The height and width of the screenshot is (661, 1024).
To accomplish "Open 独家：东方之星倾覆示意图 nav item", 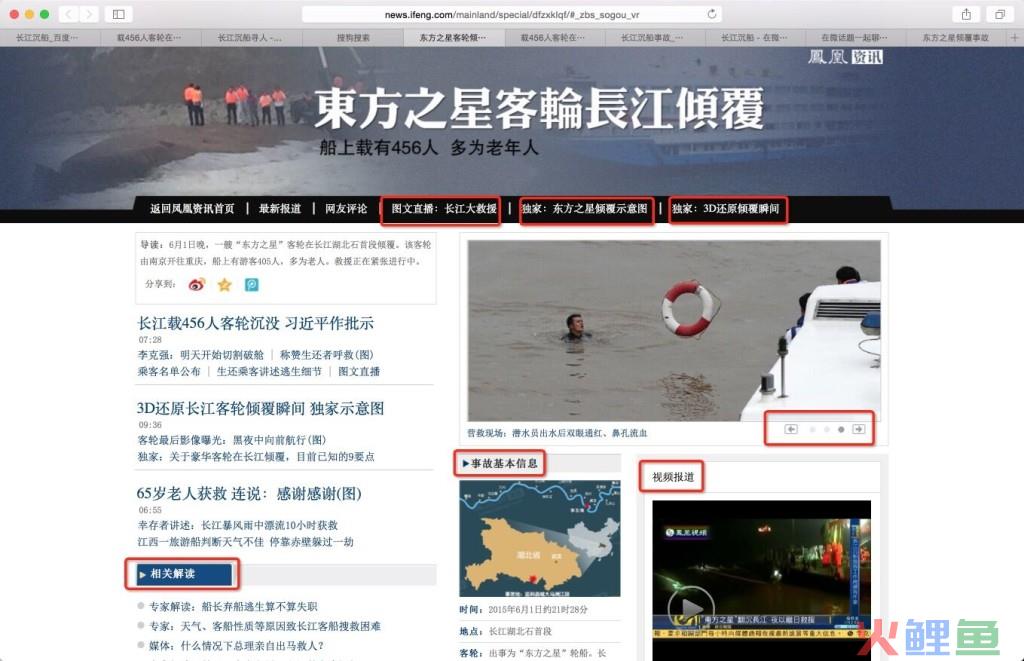I will click(x=584, y=208).
